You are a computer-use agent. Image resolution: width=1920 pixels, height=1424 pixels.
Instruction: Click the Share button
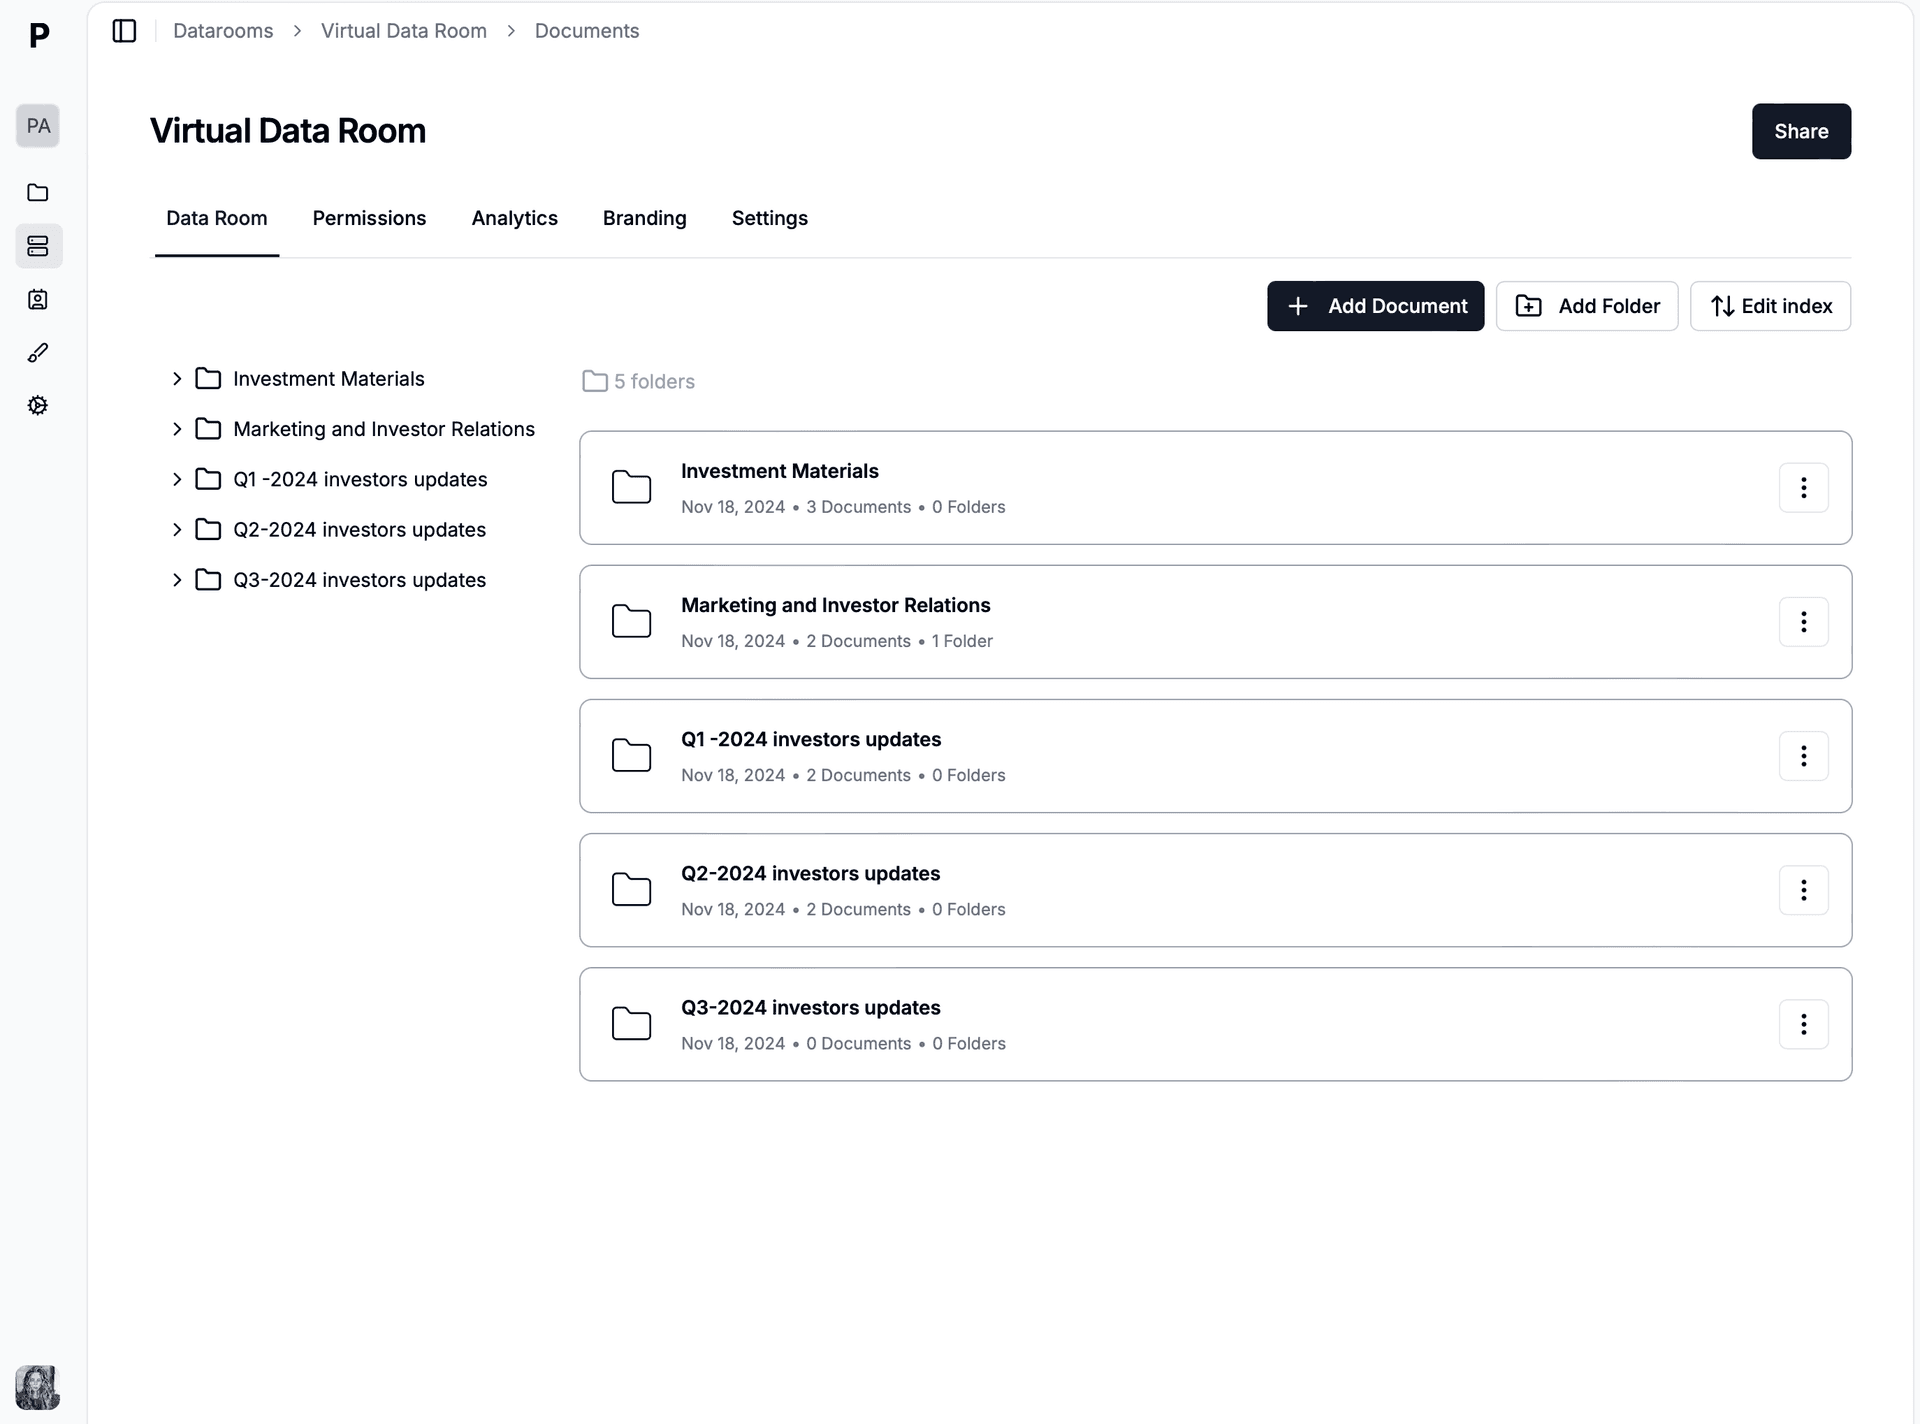[1800, 131]
